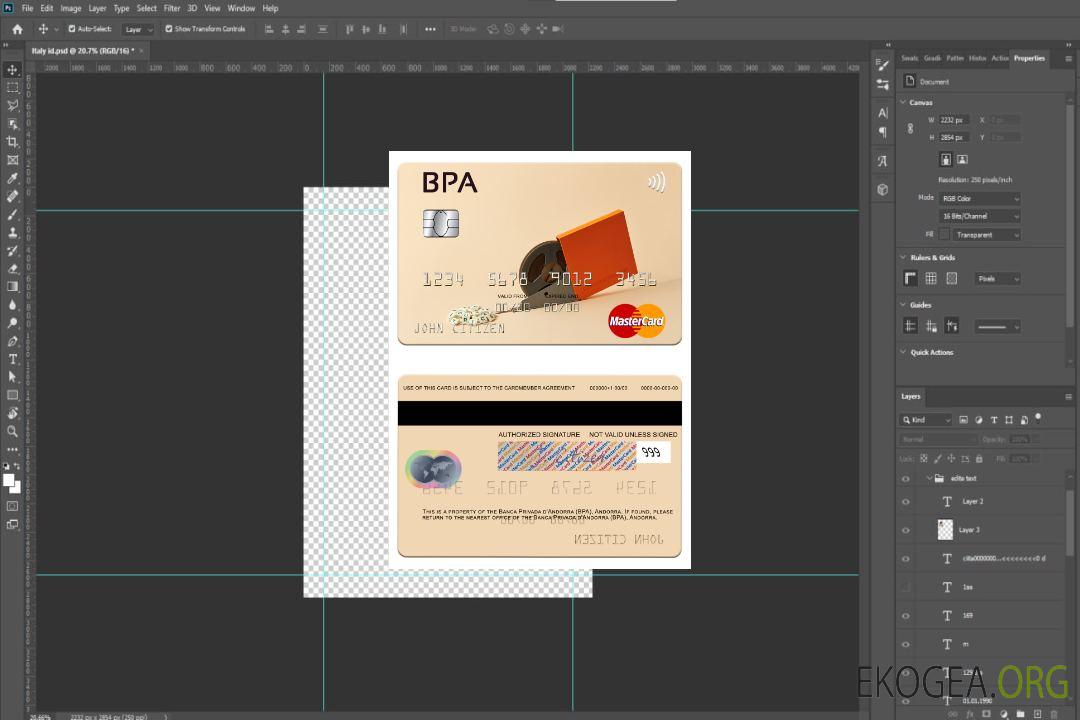Collapse the Canvas section

903,102
